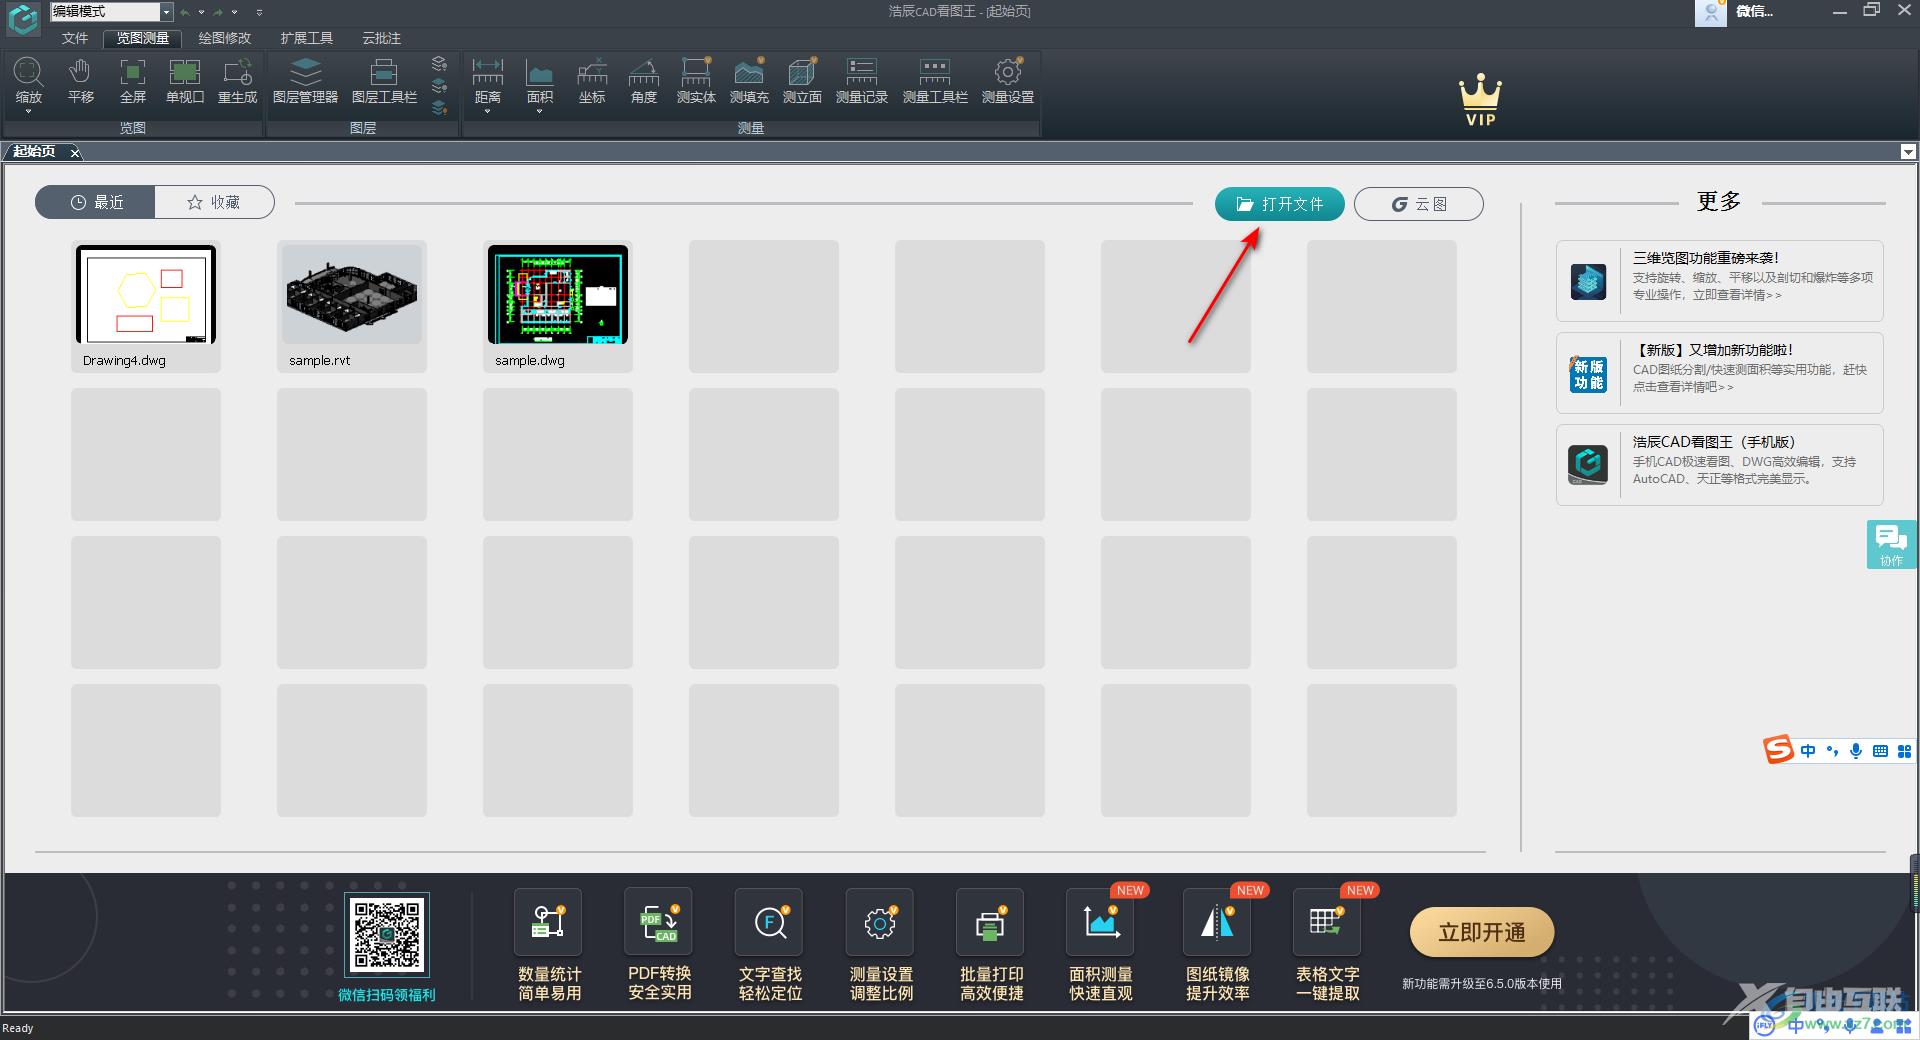
Task: Open the PDF转换 conversion feature
Action: (659, 922)
